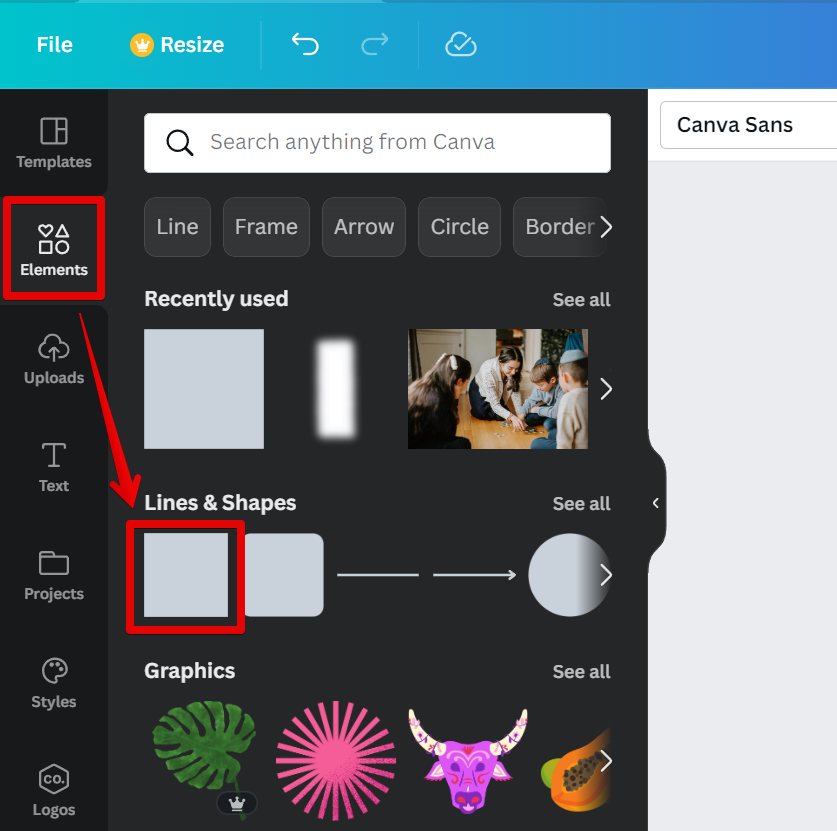837x831 pixels.
Task: Switch to the Elements tab
Action: pos(54,249)
